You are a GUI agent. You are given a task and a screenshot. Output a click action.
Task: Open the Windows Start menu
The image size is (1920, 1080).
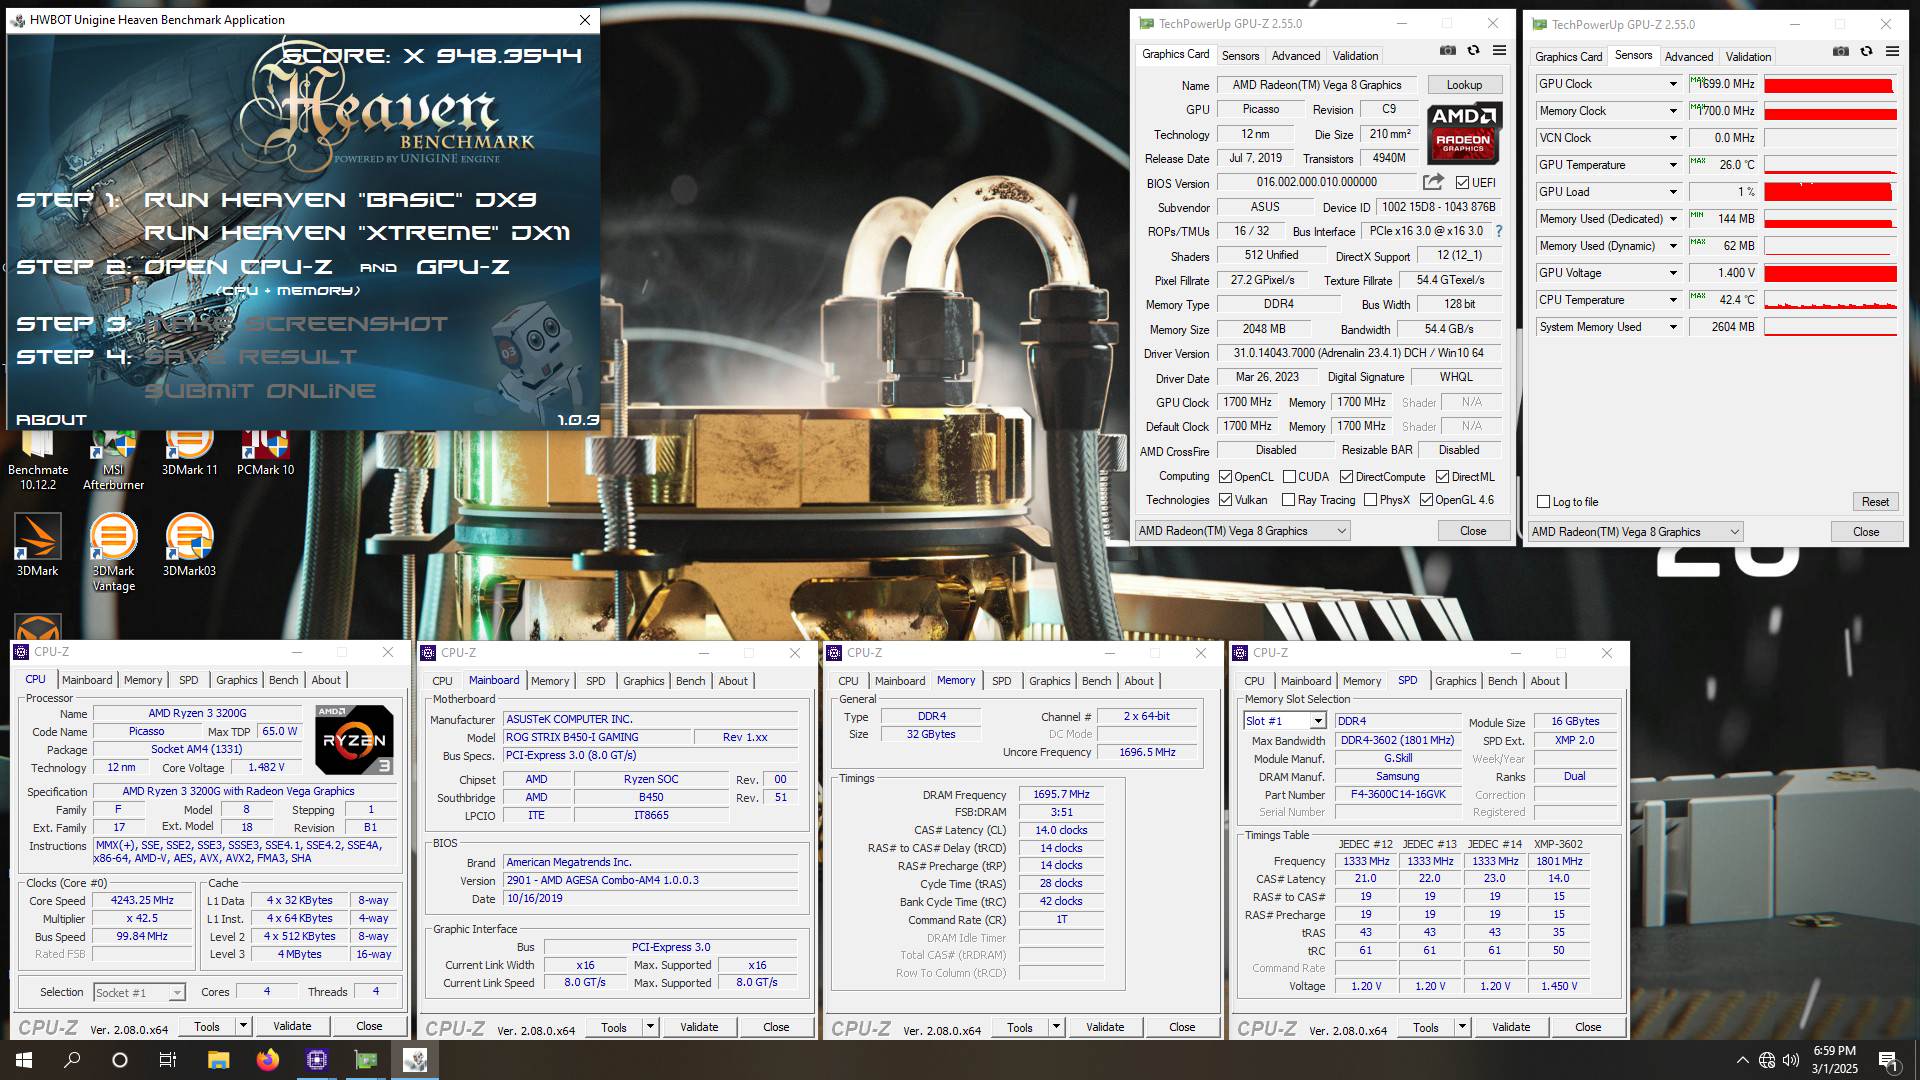tap(24, 1060)
